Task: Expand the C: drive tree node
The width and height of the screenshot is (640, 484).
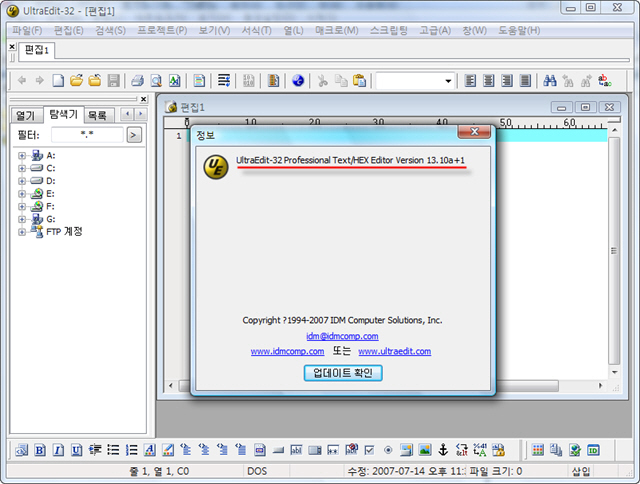Action: [x=22, y=168]
